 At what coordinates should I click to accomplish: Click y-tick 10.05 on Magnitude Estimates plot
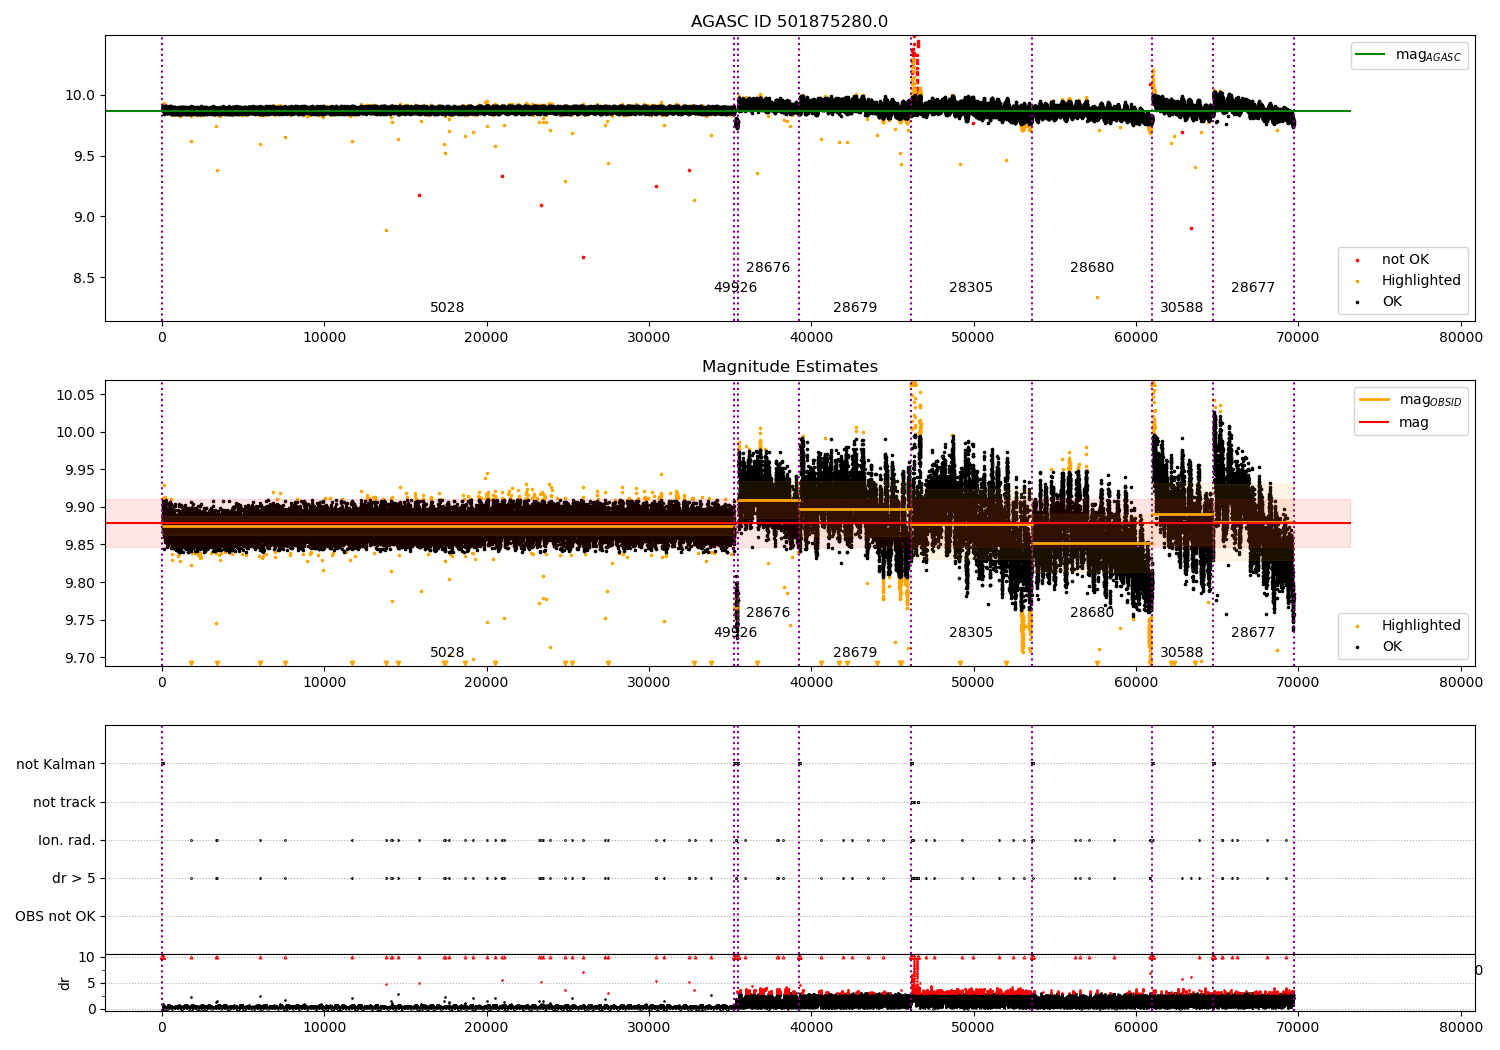tap(76, 396)
